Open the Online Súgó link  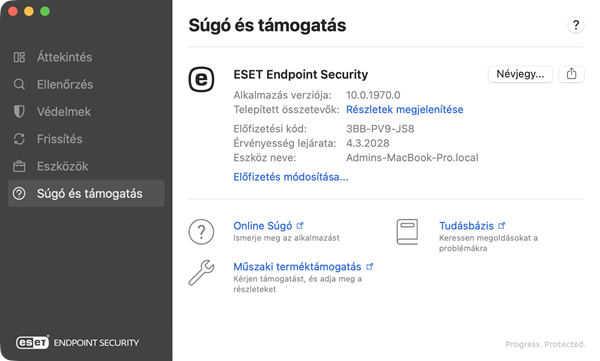[262, 225]
